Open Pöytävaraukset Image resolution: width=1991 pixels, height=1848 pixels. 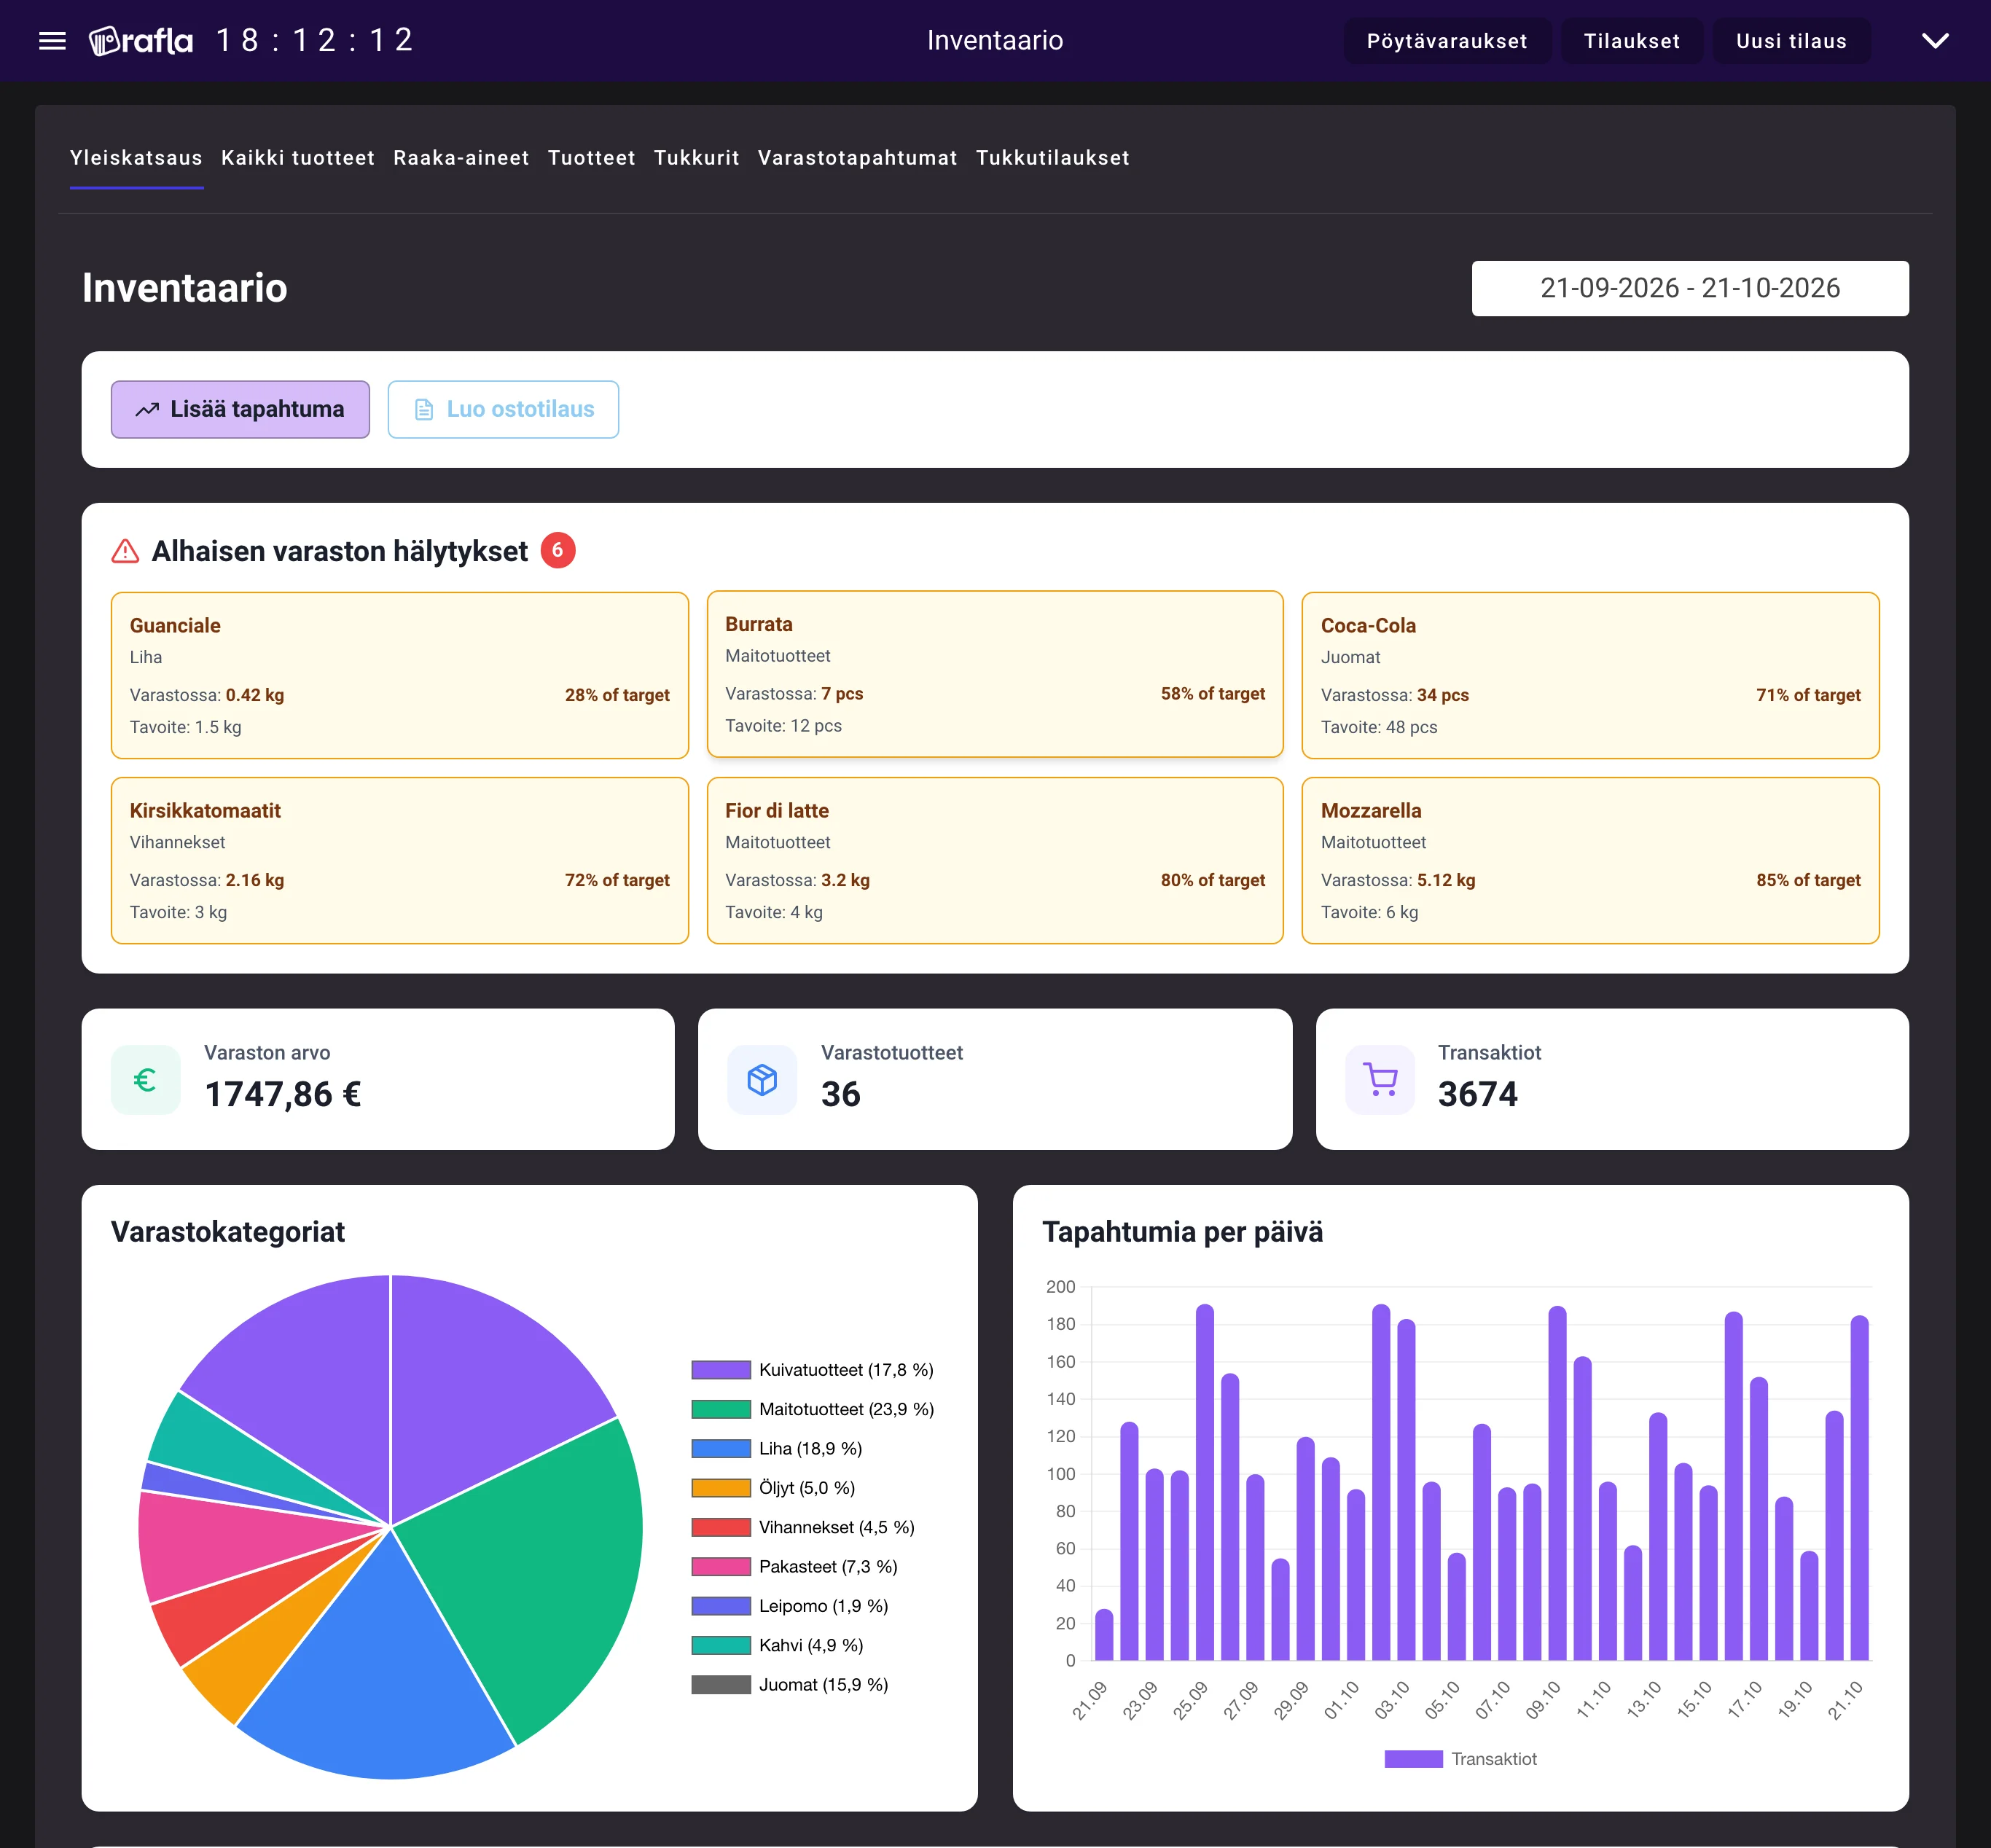pyautogui.click(x=1447, y=41)
